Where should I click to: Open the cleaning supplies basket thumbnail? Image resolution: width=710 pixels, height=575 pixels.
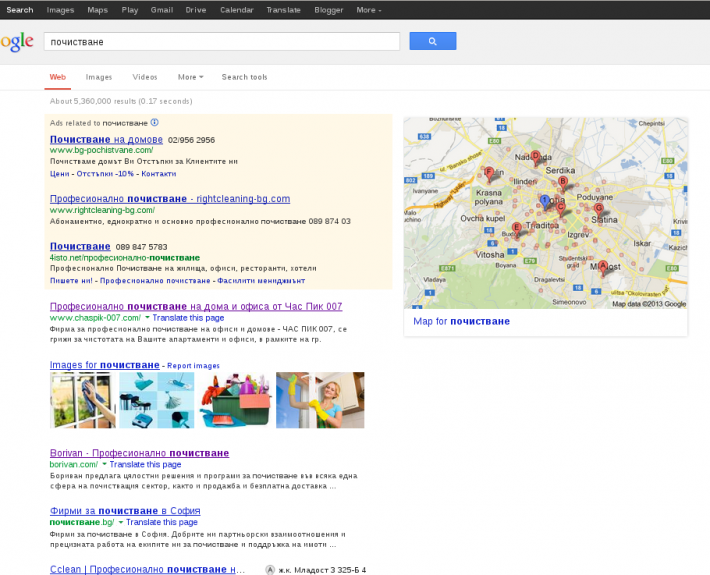(x=235, y=400)
